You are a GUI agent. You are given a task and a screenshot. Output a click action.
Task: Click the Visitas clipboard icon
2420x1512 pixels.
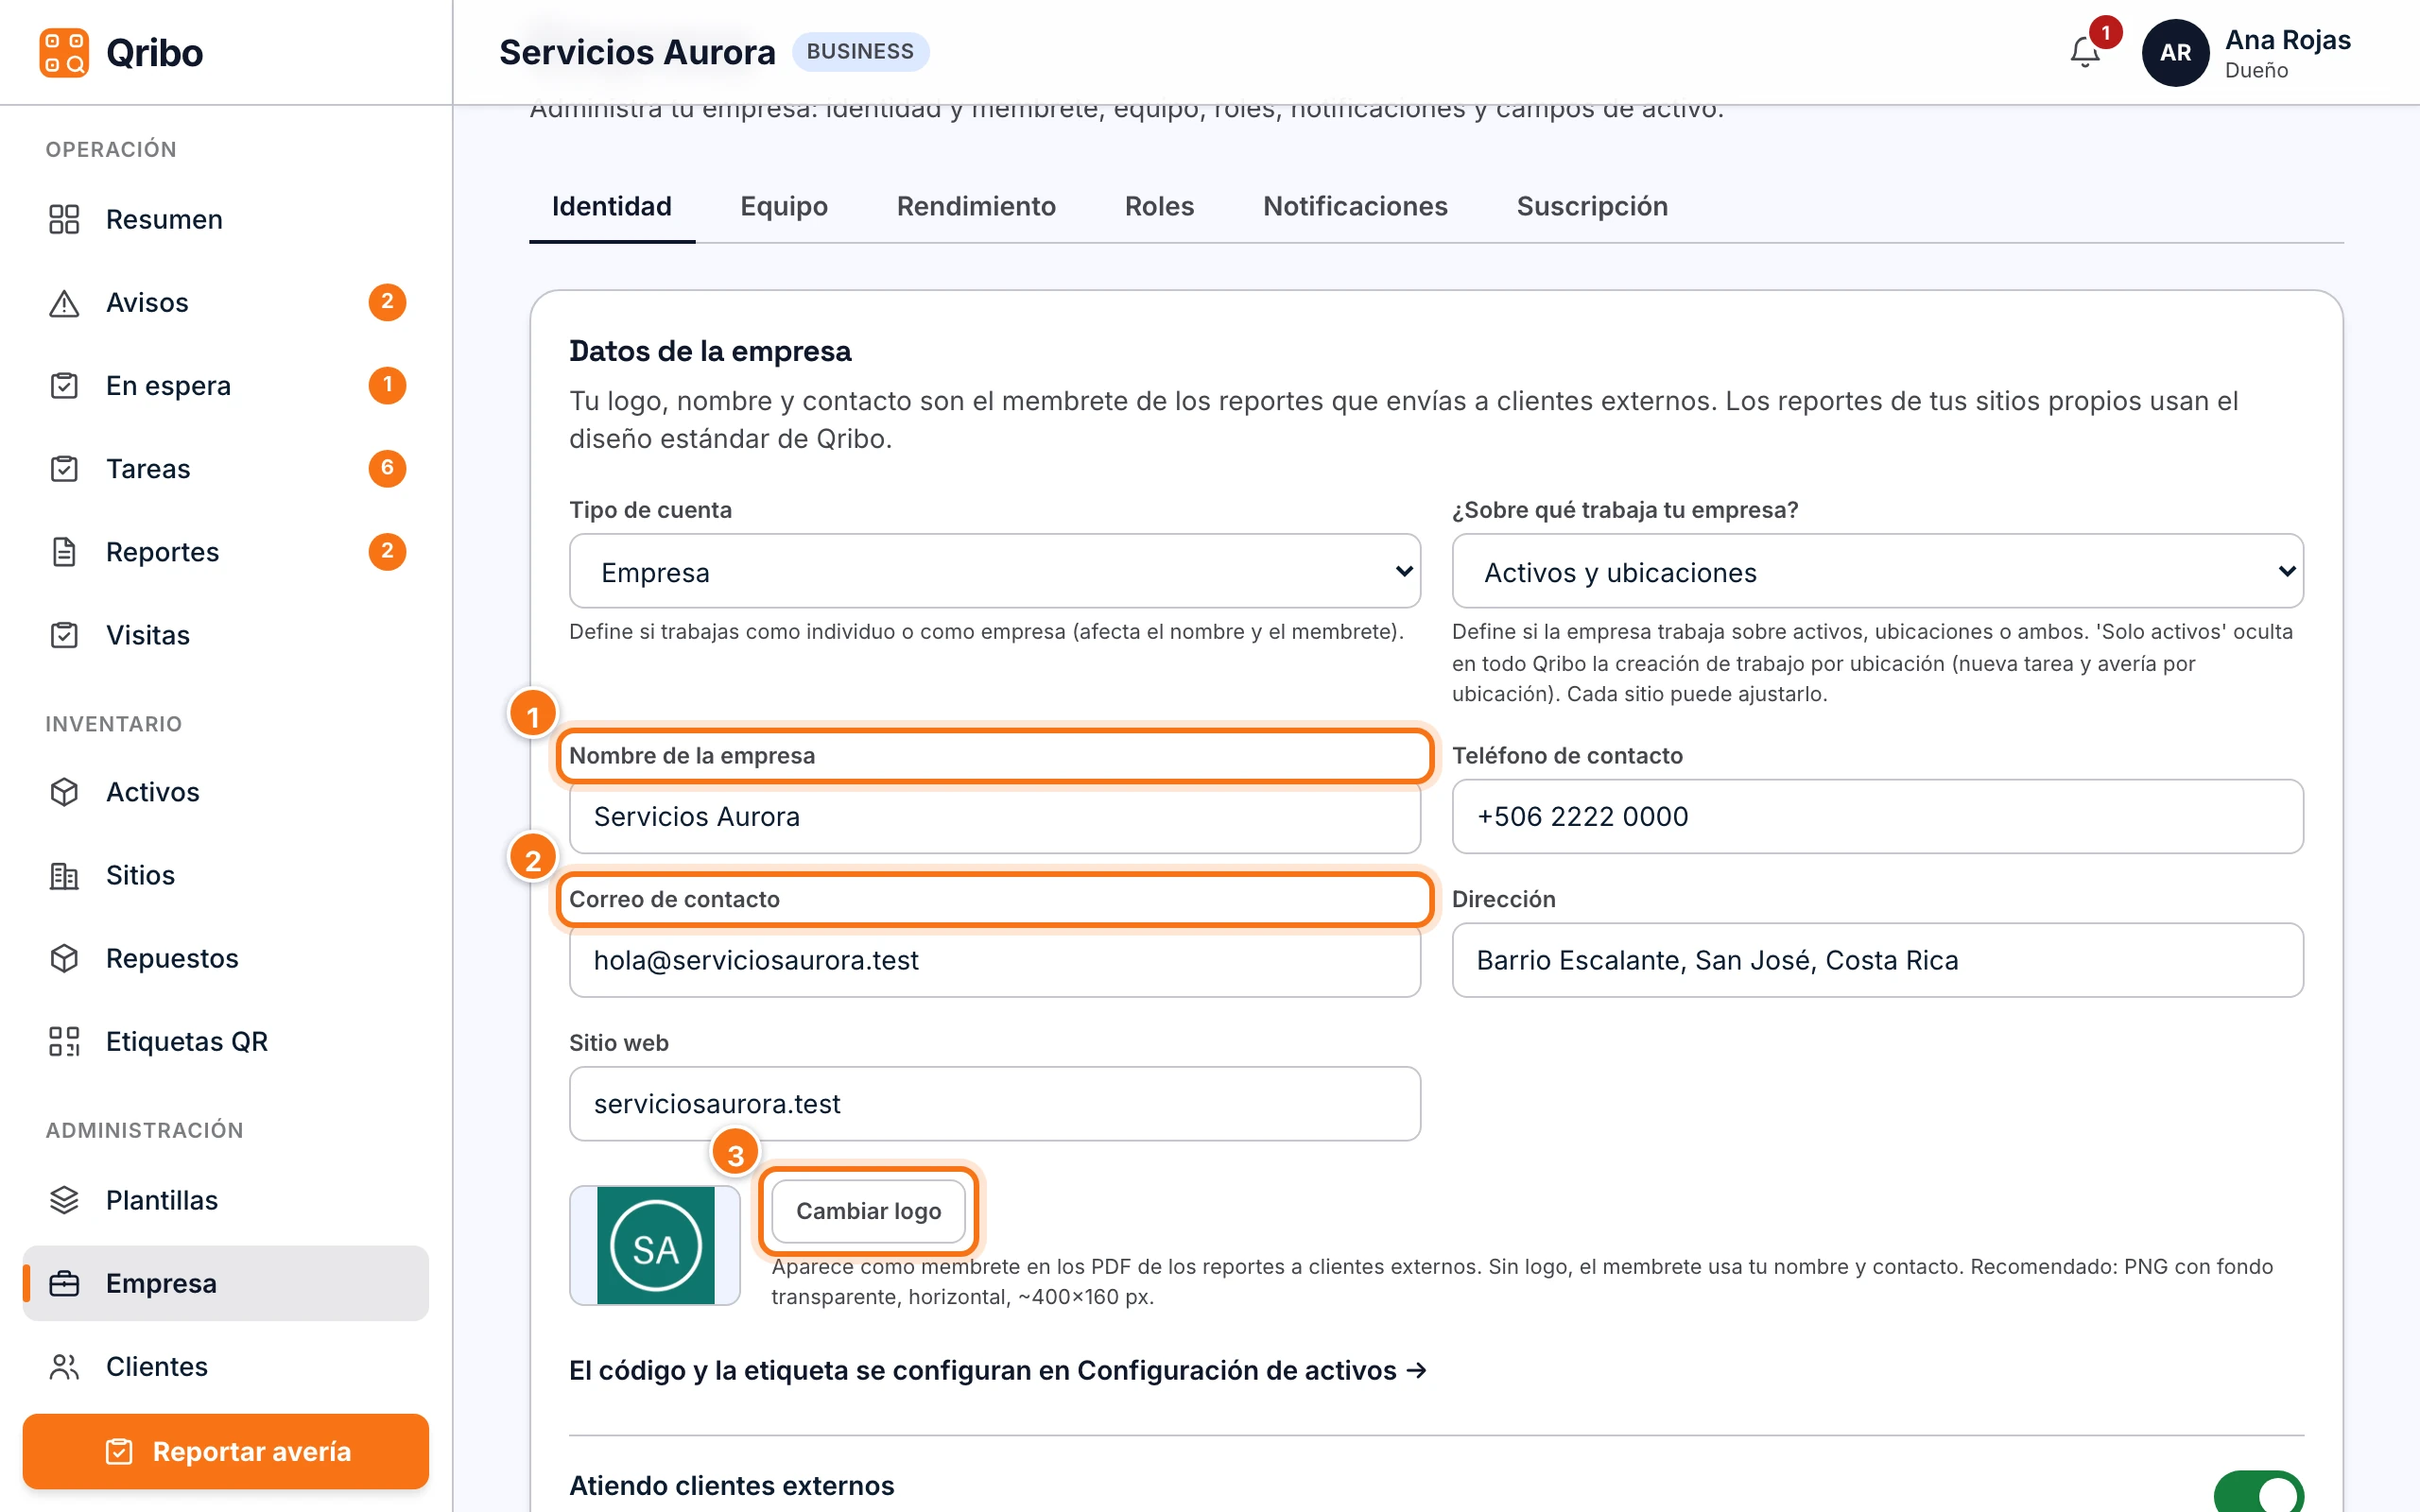(64, 635)
